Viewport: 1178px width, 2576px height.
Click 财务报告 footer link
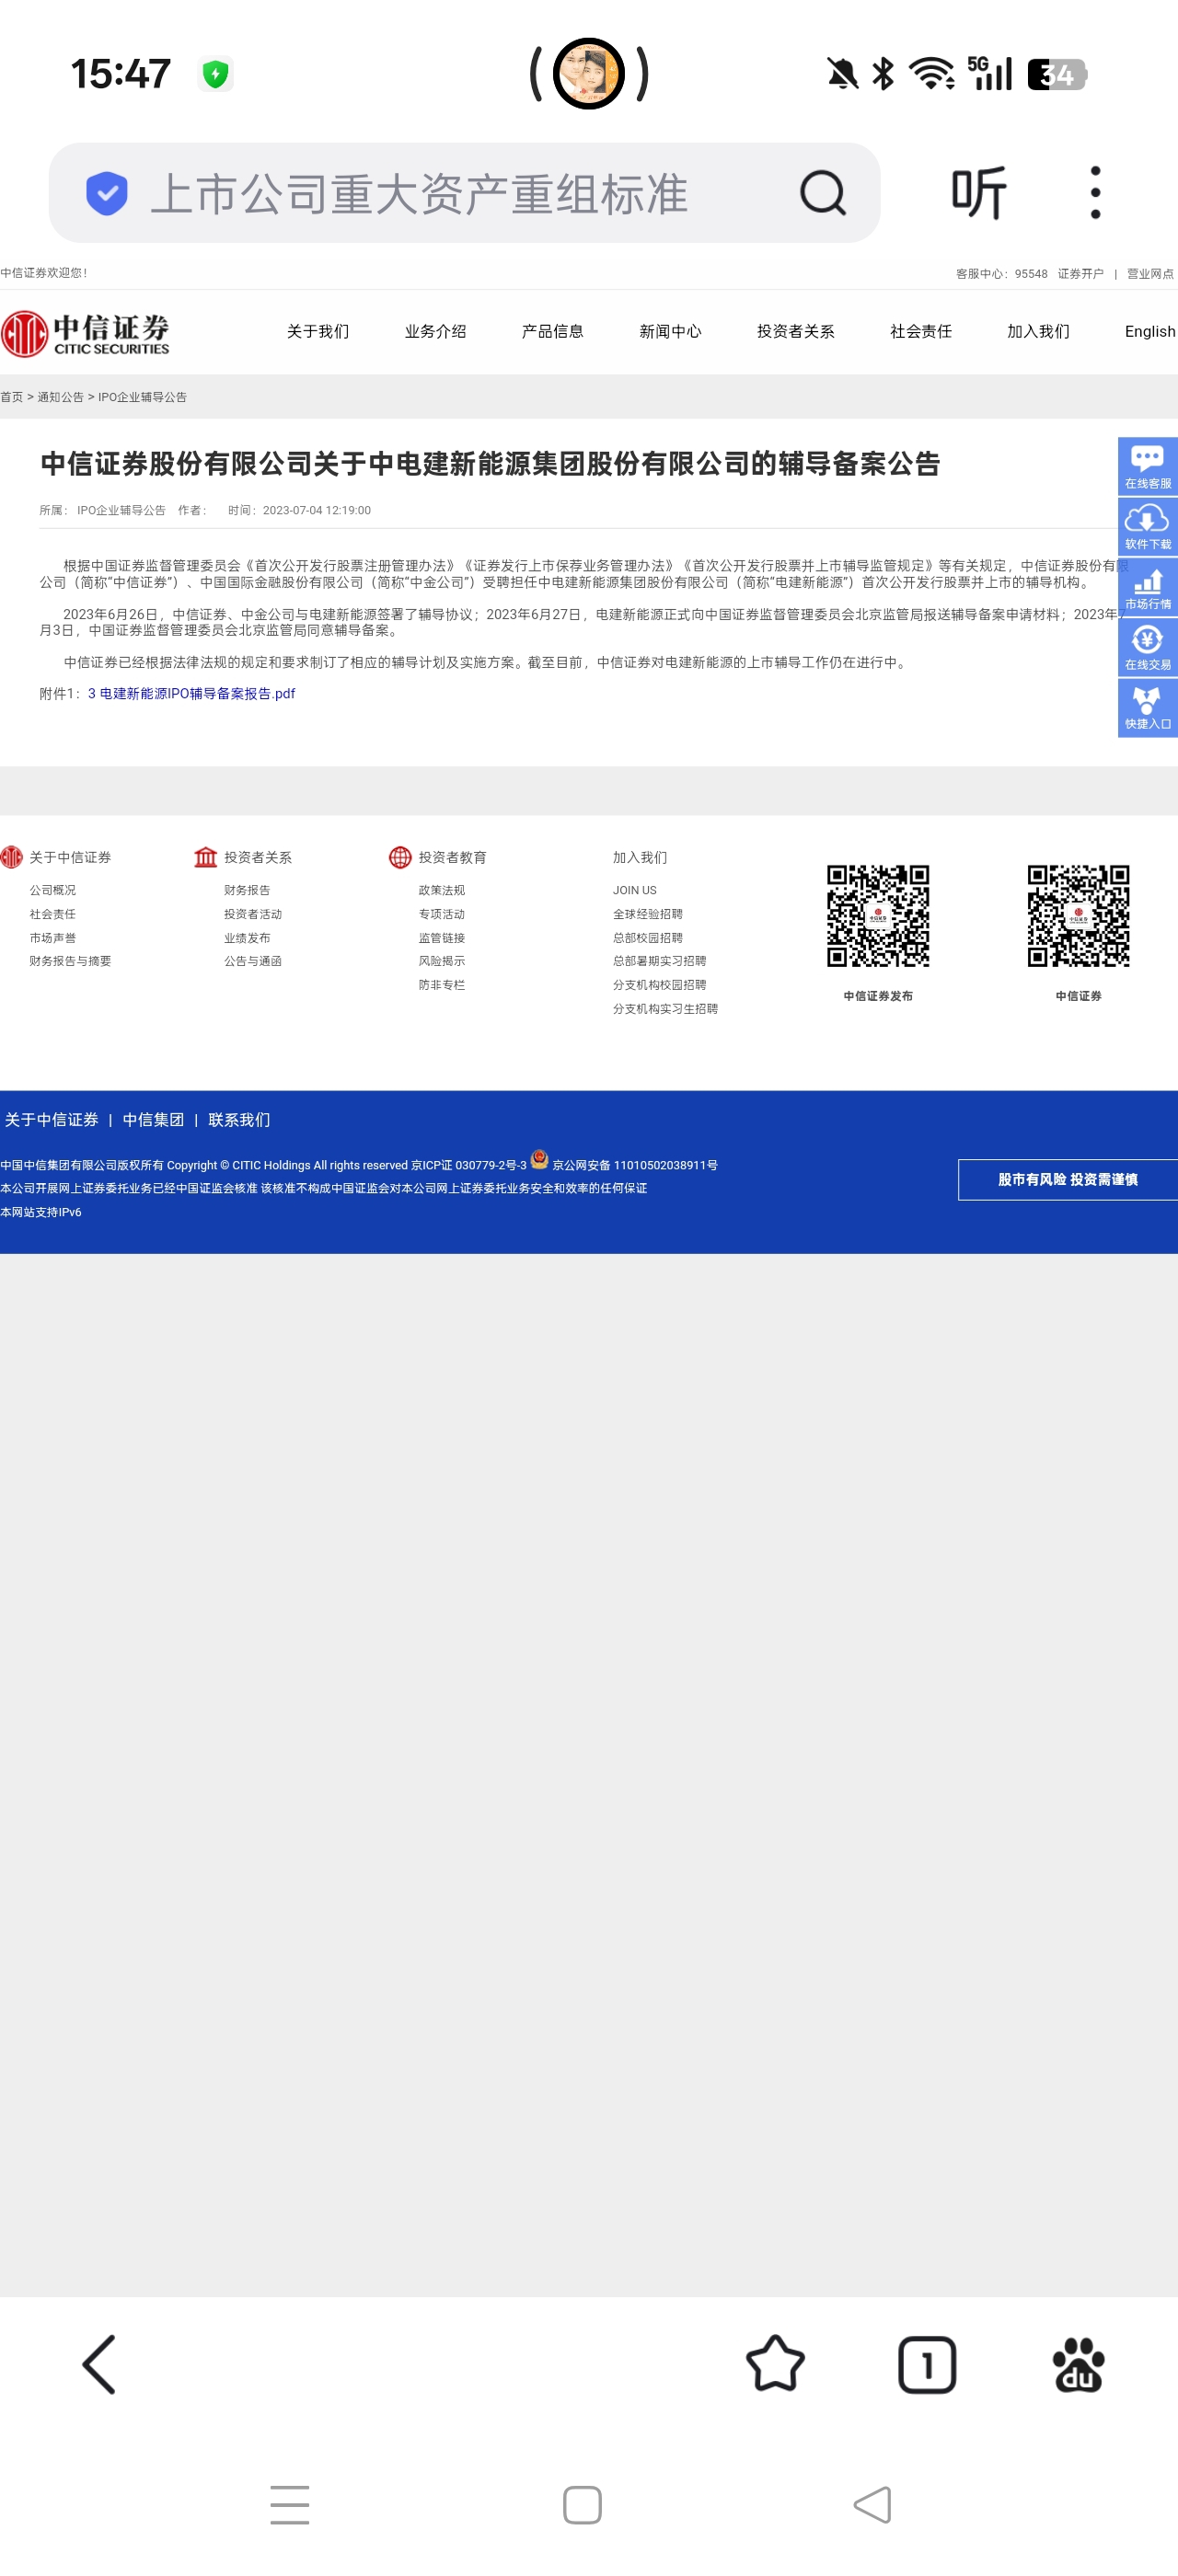247,890
